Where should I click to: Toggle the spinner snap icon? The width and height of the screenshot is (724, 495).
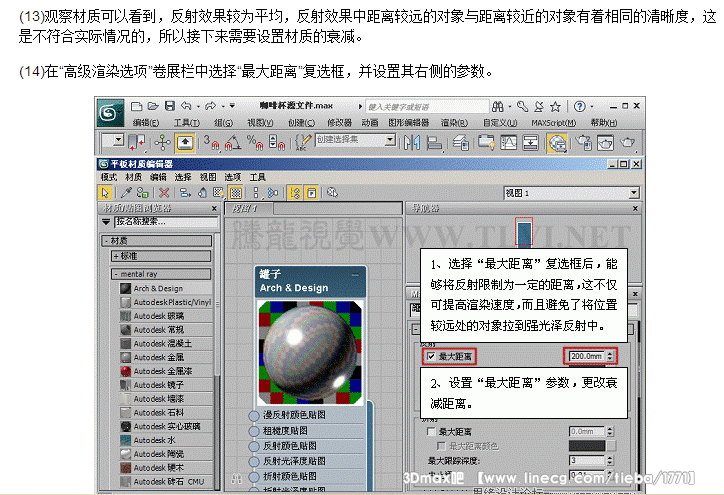pyautogui.click(x=277, y=142)
